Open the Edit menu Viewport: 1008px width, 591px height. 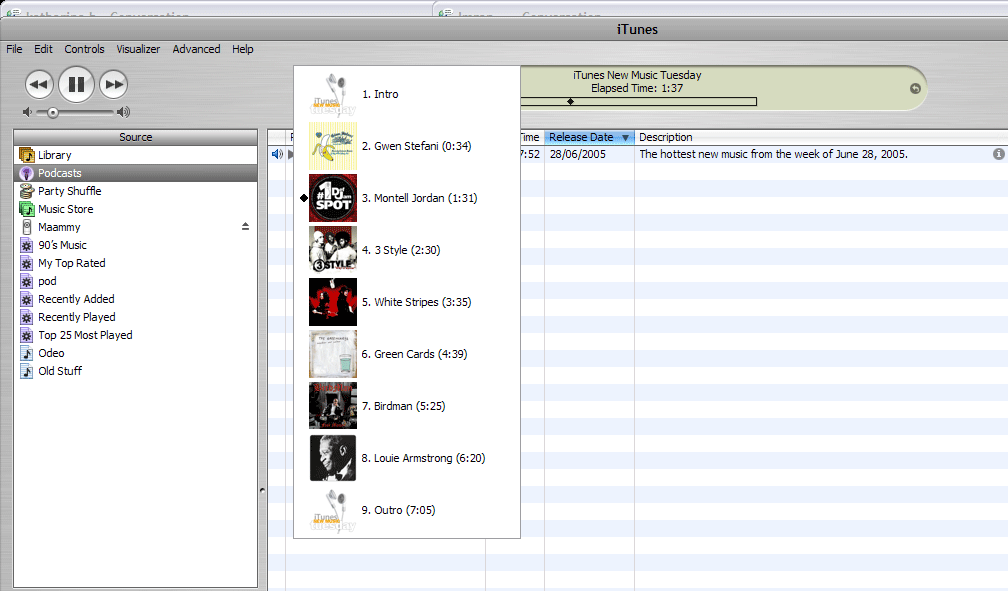tap(44, 49)
